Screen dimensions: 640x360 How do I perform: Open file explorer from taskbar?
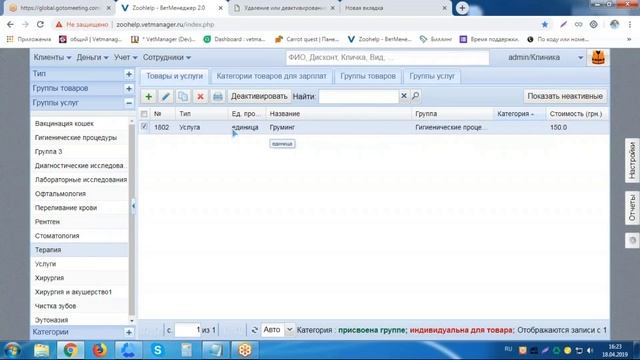pos(41,350)
